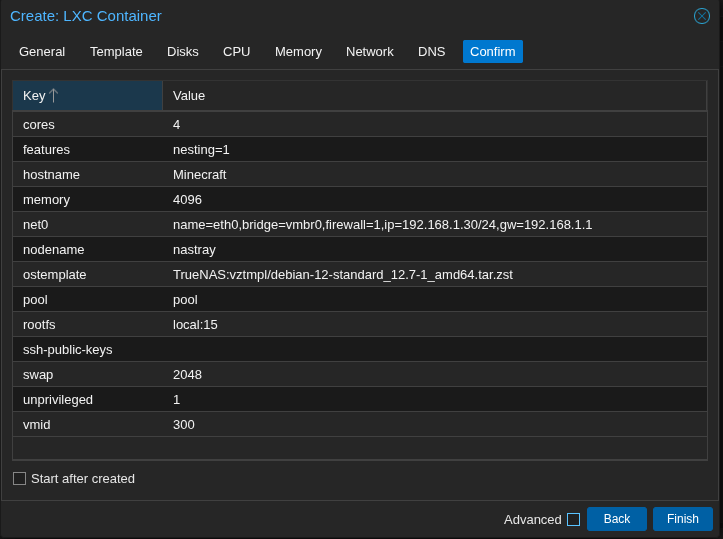This screenshot has width=723, height=539.
Task: Click the Back button
Action: tap(616, 519)
